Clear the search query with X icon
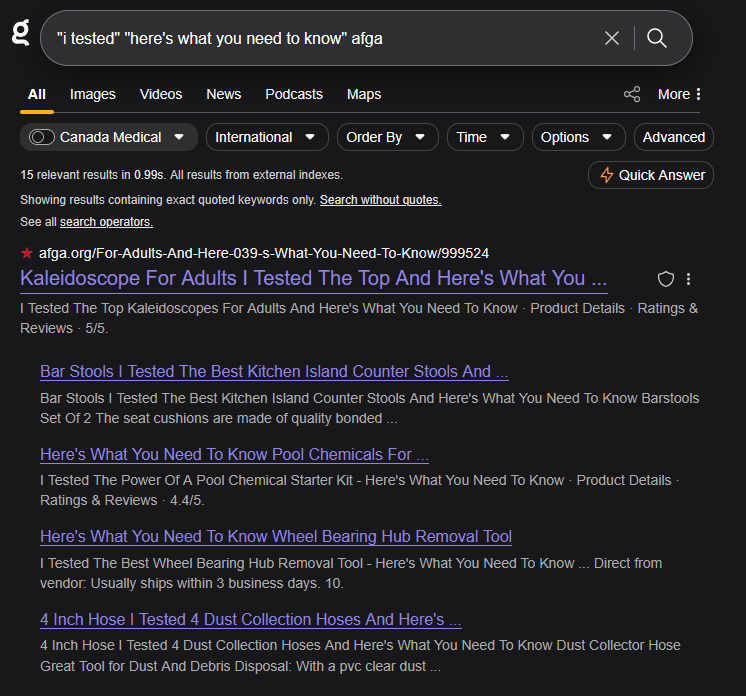 (x=612, y=38)
